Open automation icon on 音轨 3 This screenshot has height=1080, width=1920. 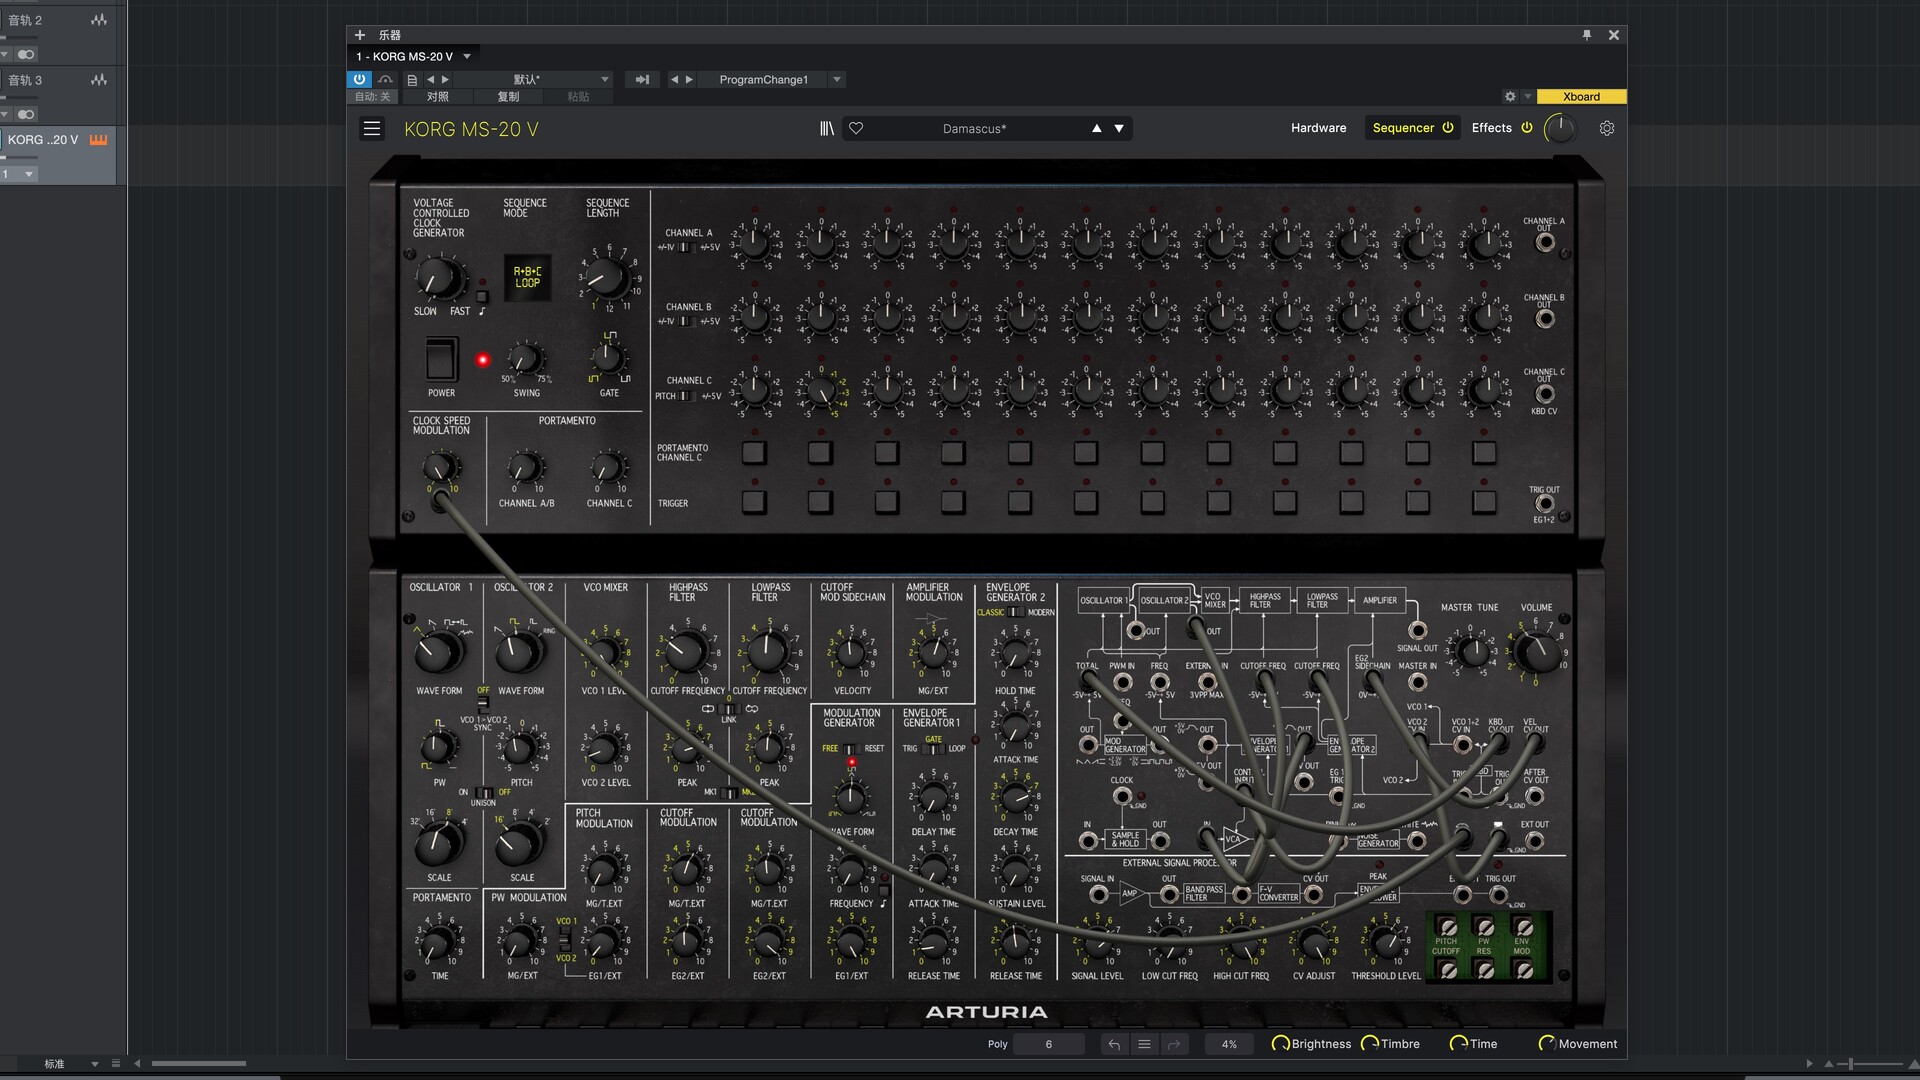pyautogui.click(x=99, y=79)
